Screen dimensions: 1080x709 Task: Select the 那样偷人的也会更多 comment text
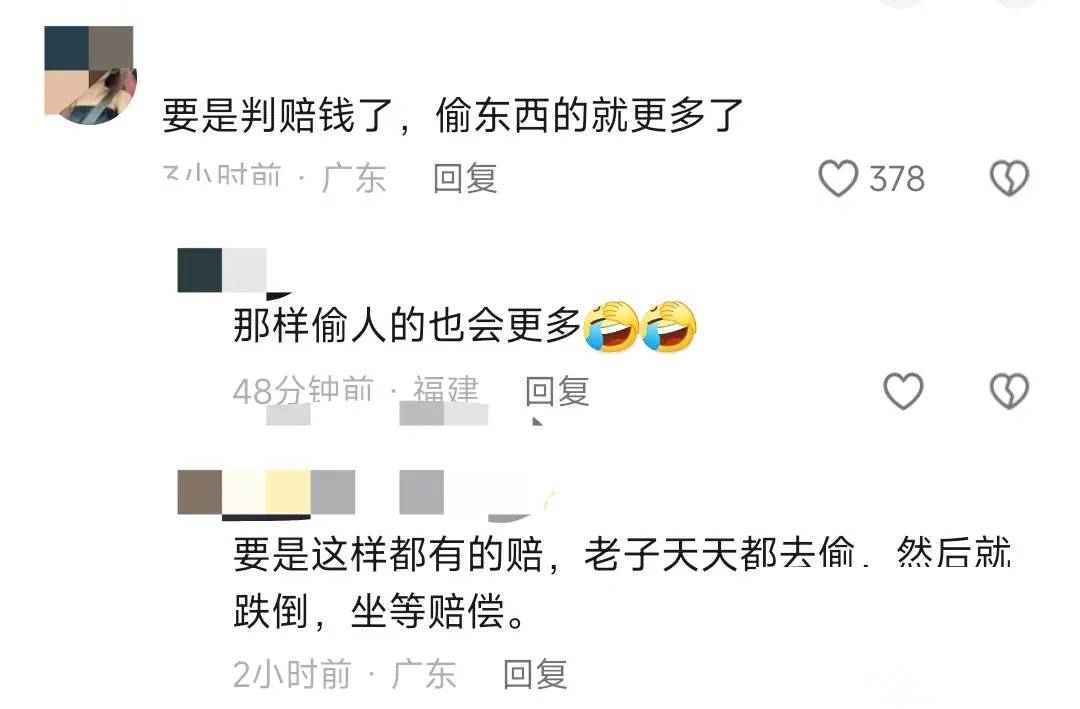tap(406, 325)
